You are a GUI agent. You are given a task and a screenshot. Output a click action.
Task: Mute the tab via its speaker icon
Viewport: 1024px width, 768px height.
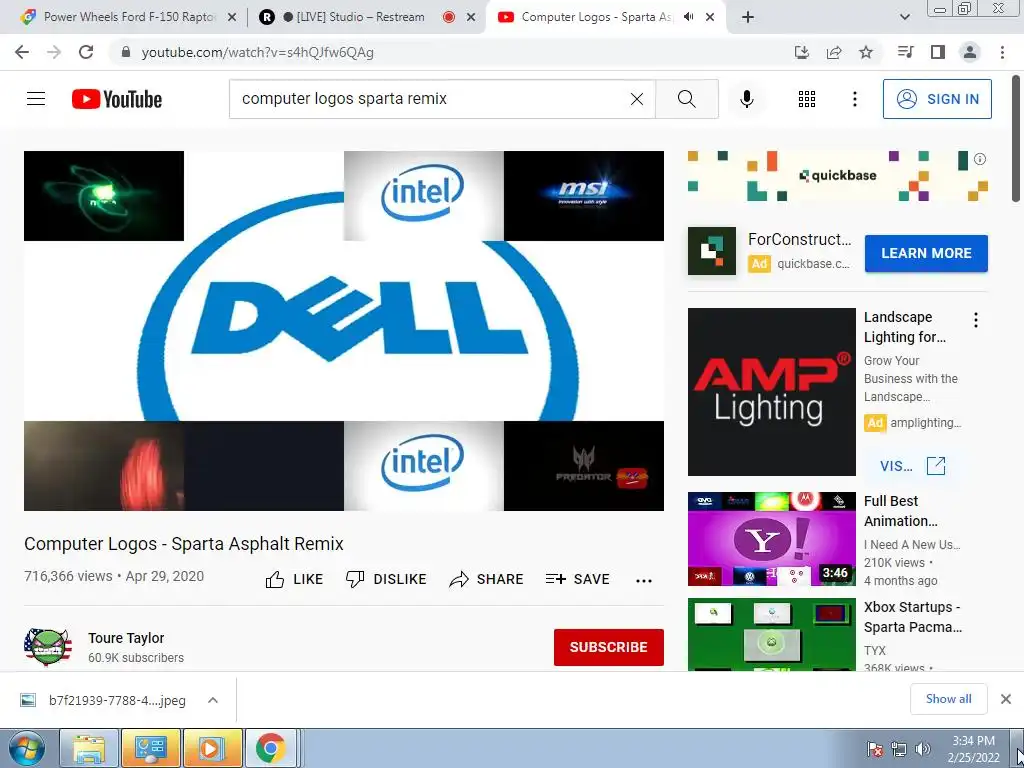click(x=688, y=17)
